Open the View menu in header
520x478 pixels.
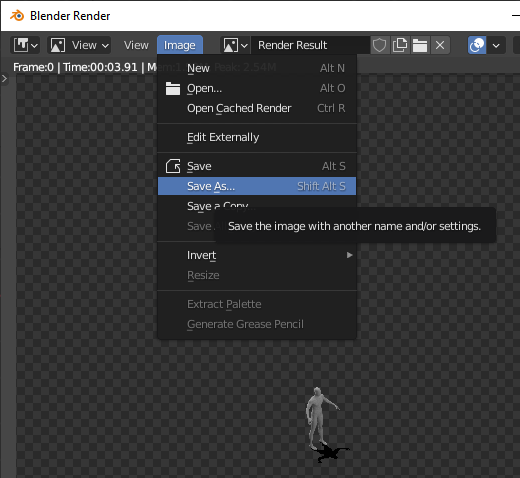pos(136,45)
